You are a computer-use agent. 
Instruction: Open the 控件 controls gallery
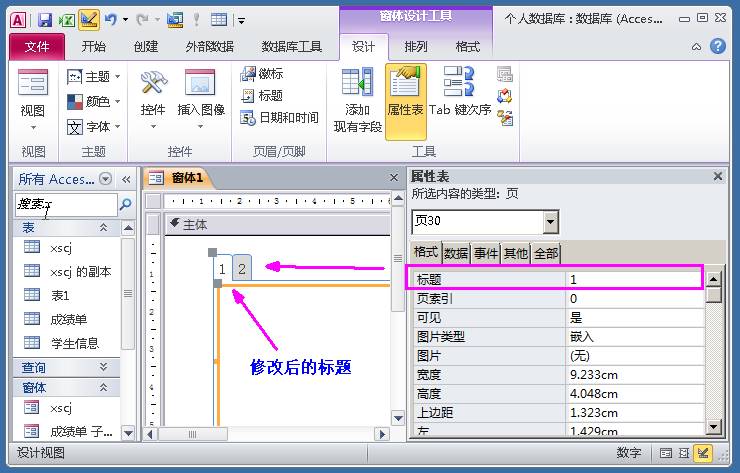[x=153, y=100]
